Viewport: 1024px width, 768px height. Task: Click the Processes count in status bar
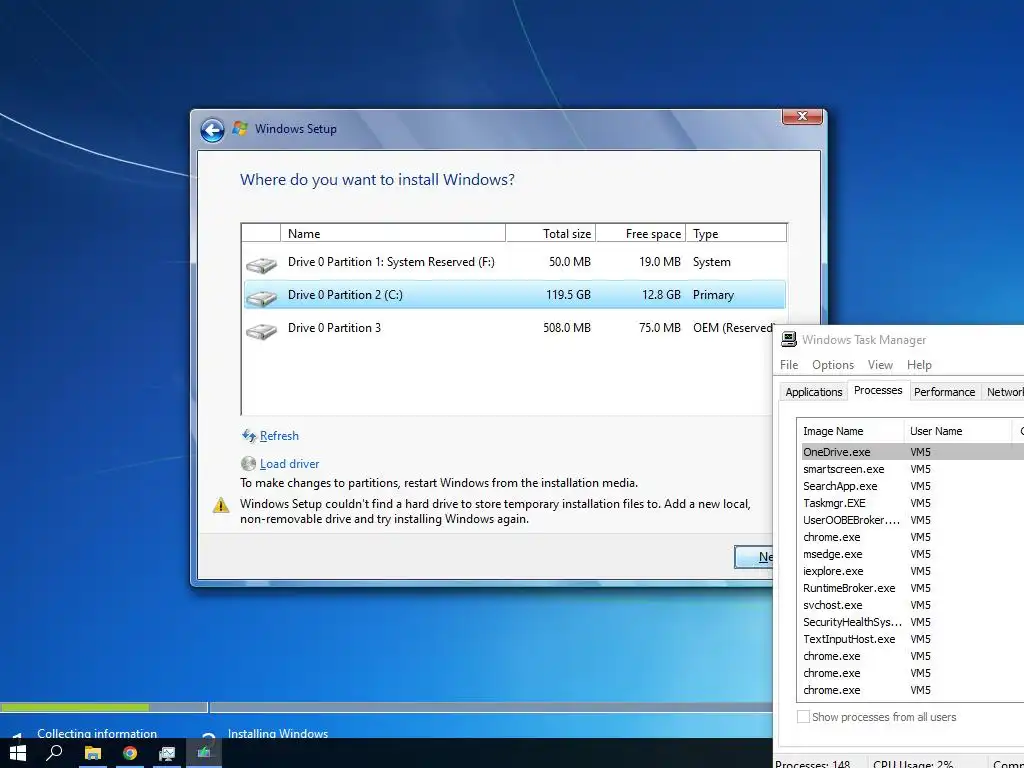pos(812,763)
